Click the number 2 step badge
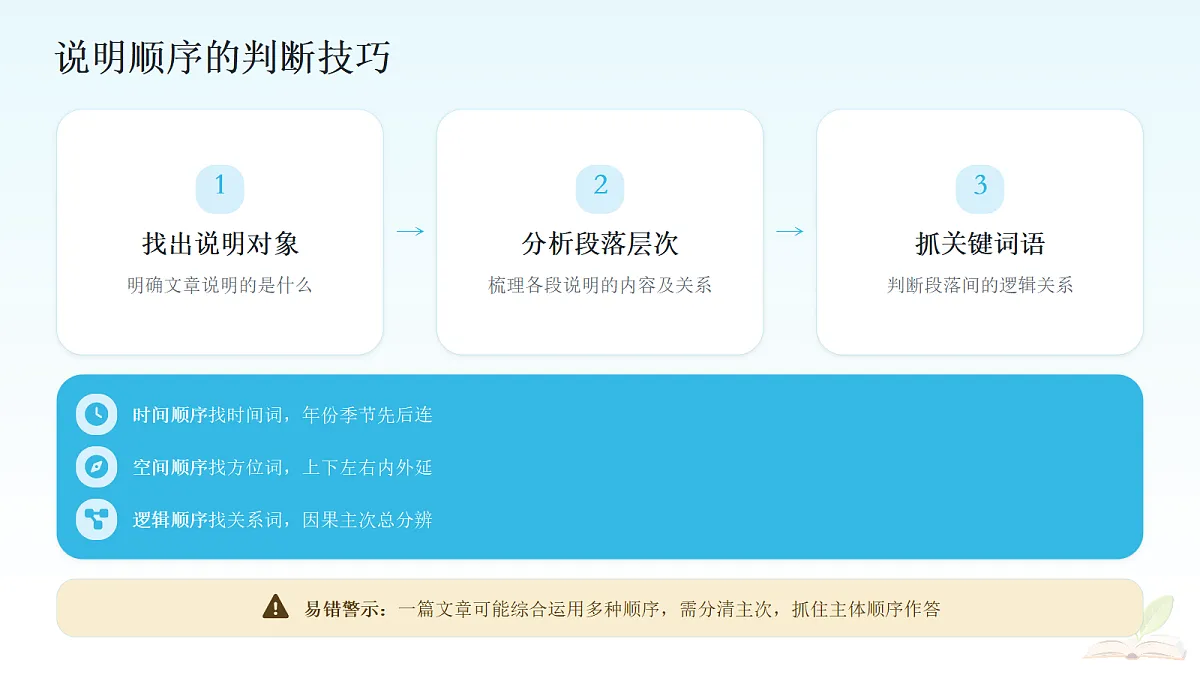 click(600, 188)
